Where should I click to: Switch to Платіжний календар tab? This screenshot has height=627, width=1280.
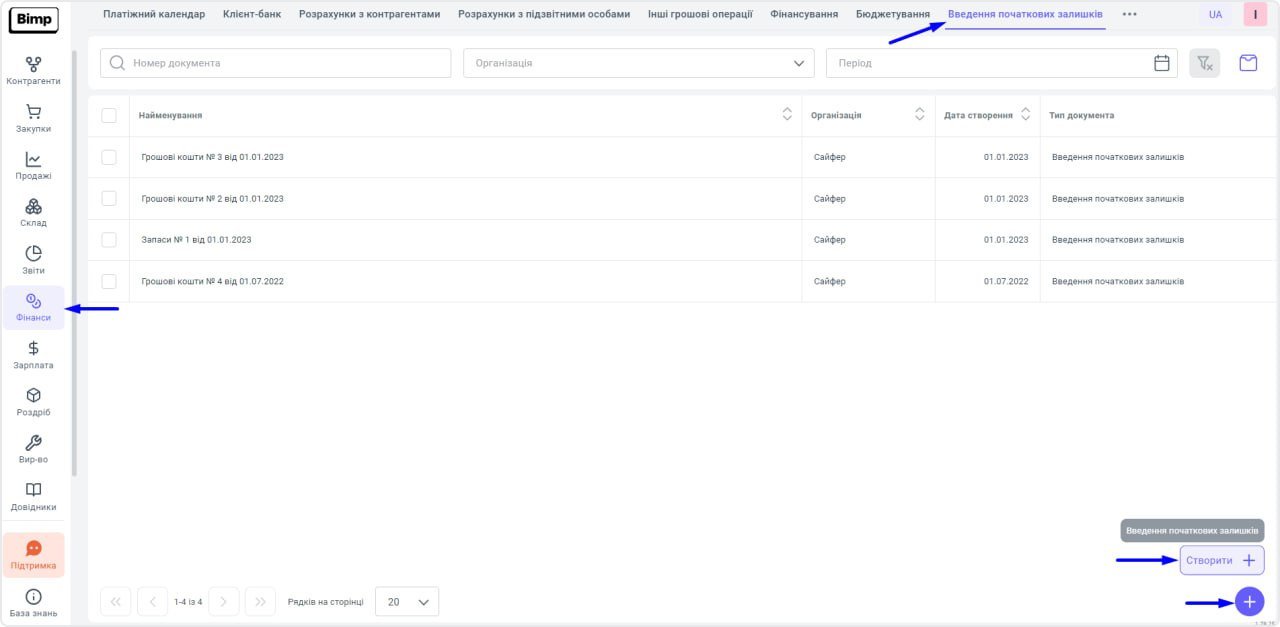[x=154, y=14]
